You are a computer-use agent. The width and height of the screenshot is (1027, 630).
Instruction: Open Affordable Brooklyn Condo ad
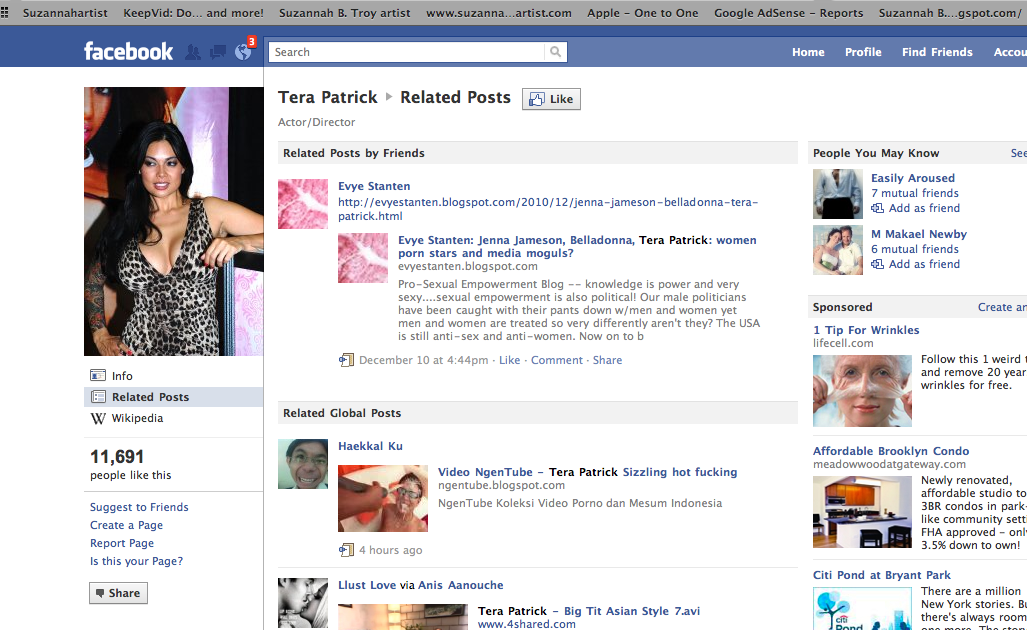891,451
